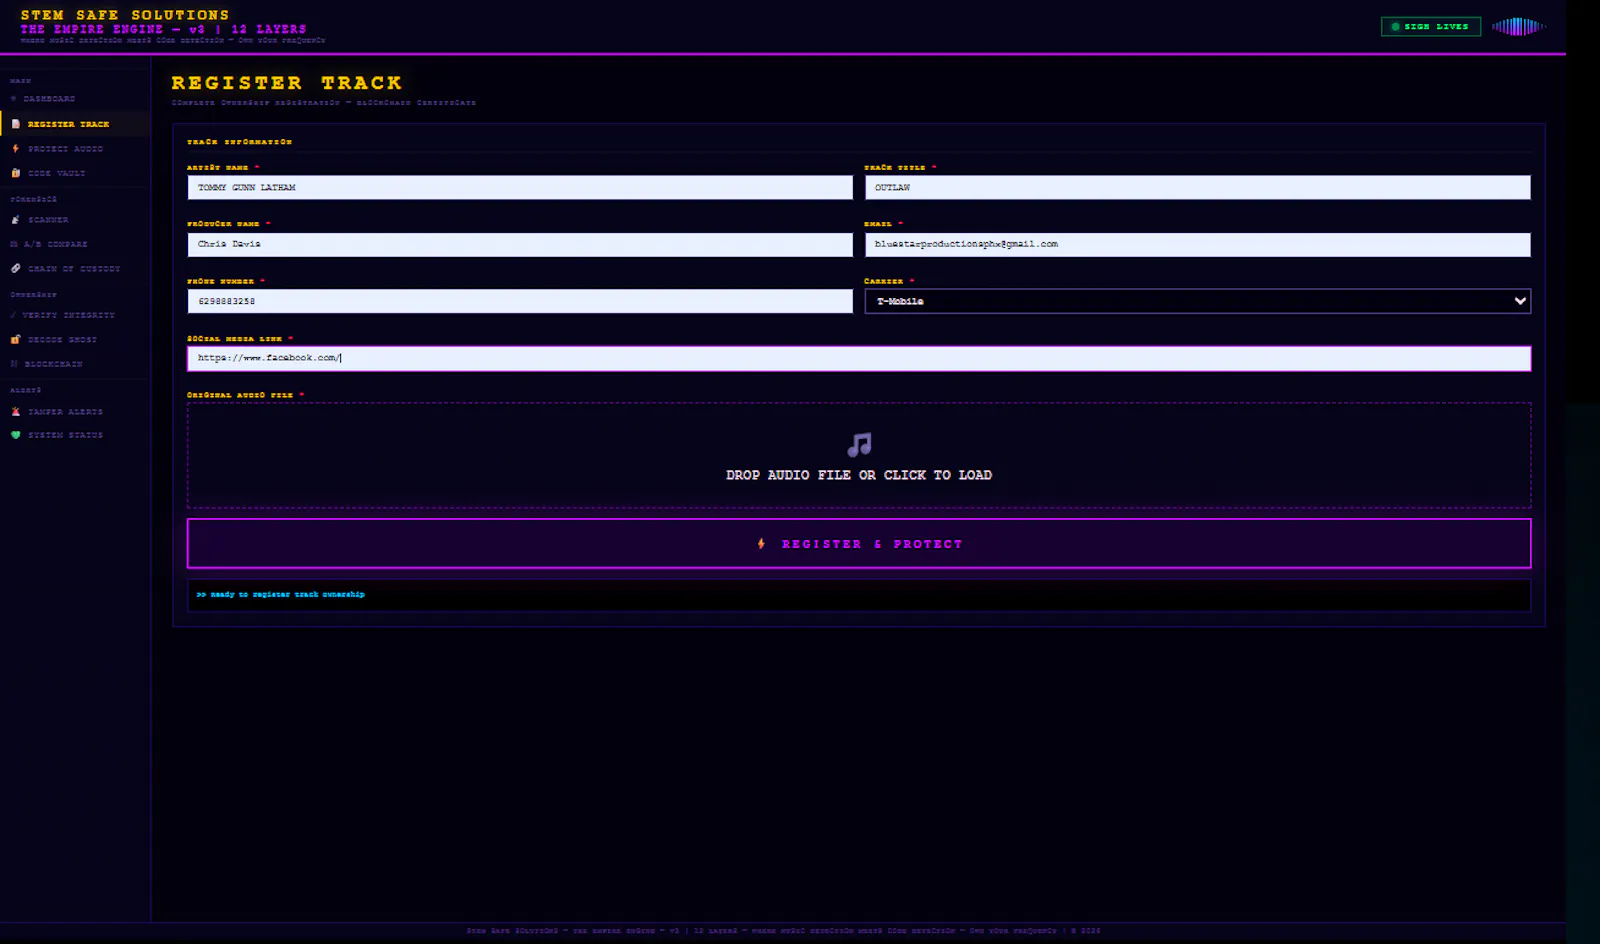The height and width of the screenshot is (944, 1600).
Task: Click the Track Information section label
Action: tap(239, 142)
